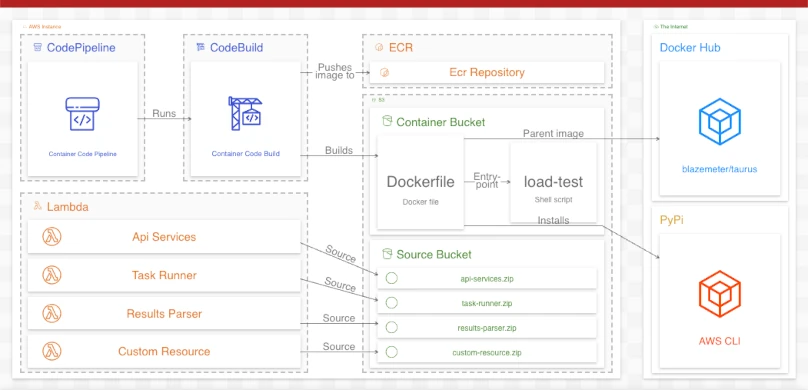Click the blazemeter/taurus label
The height and width of the screenshot is (390, 808).
719,168
